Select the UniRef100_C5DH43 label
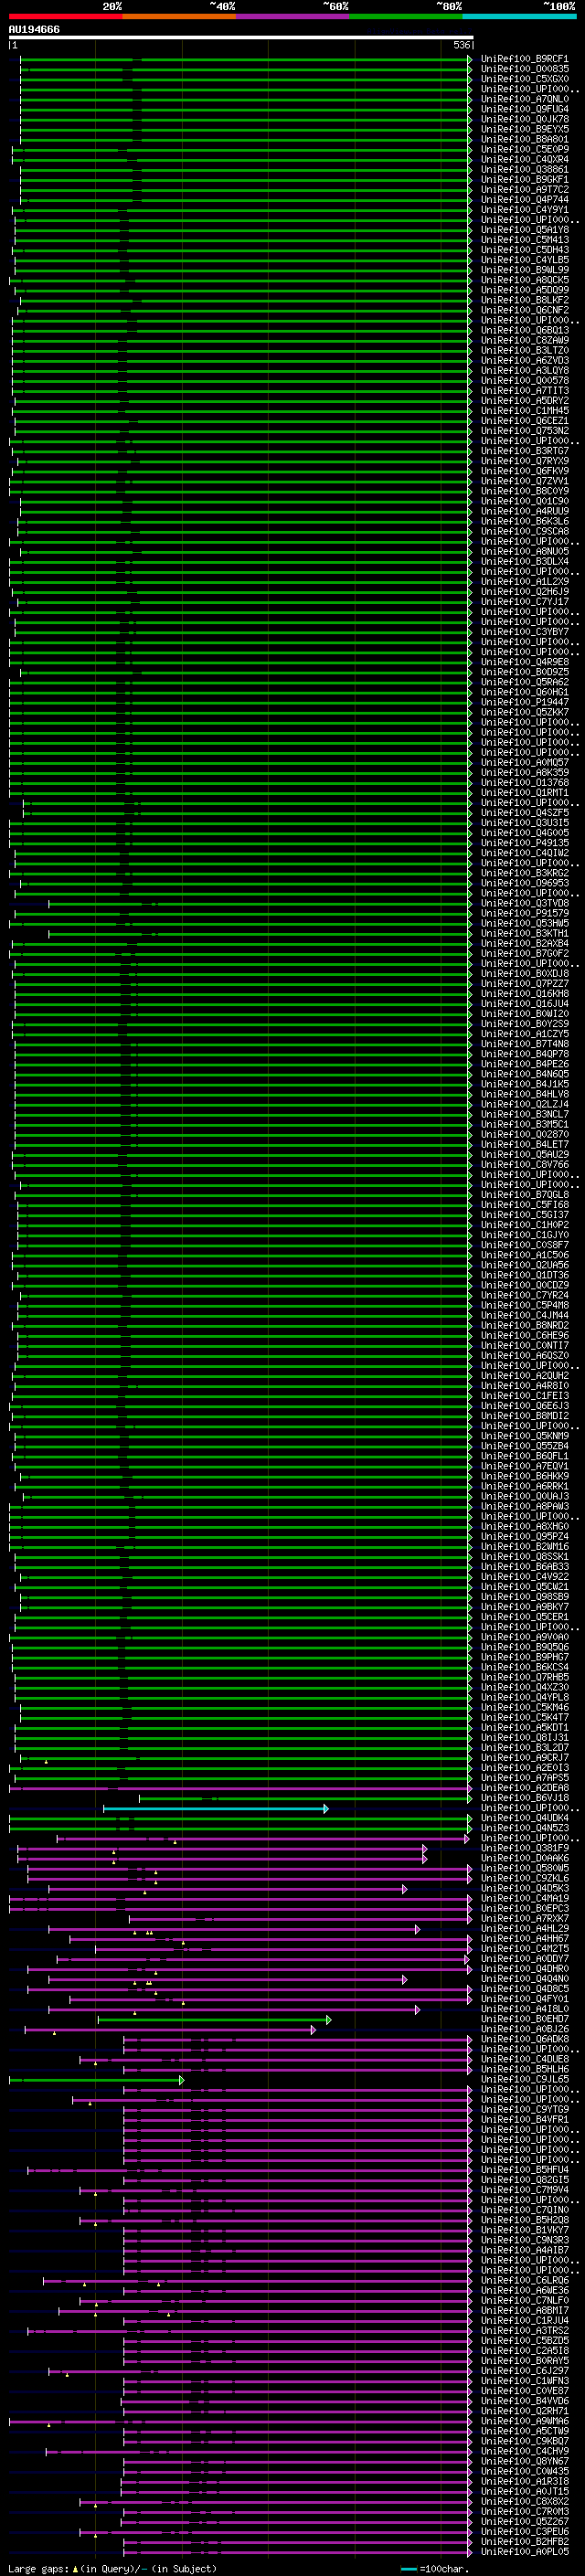The image size is (585, 2576). pyautogui.click(x=524, y=250)
